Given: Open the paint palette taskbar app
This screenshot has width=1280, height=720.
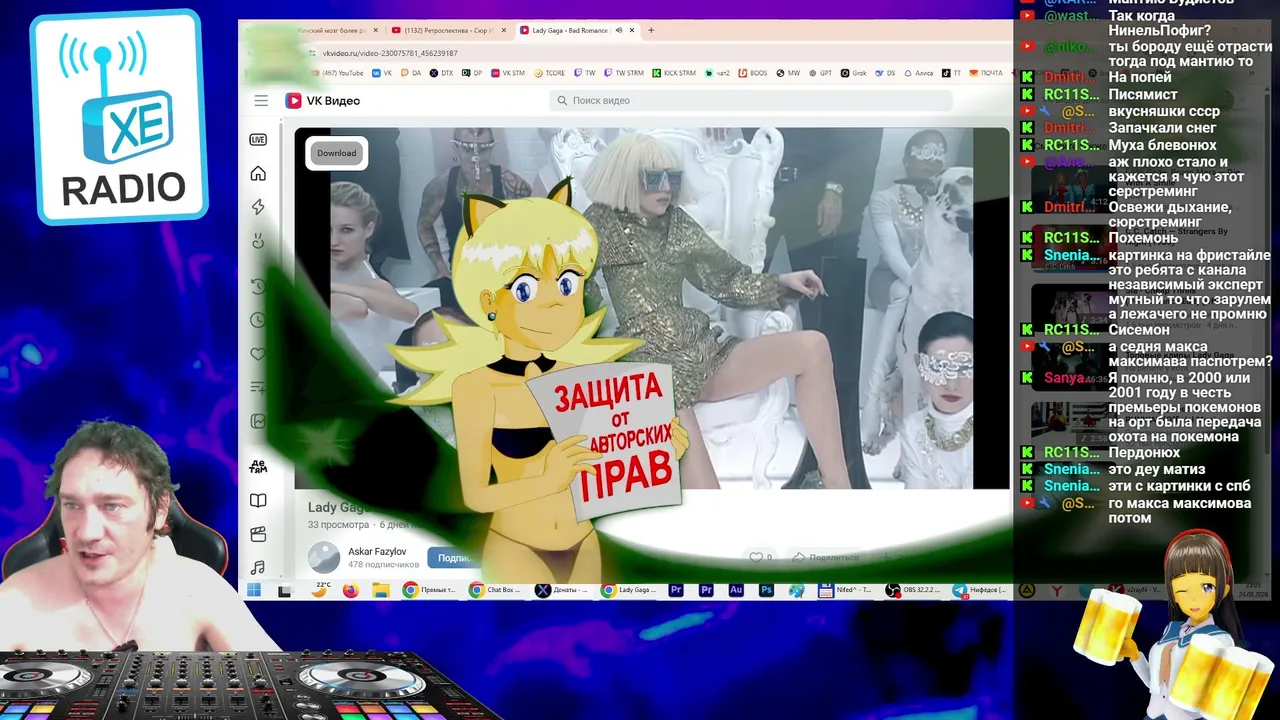Looking at the screenshot, I should (796, 591).
